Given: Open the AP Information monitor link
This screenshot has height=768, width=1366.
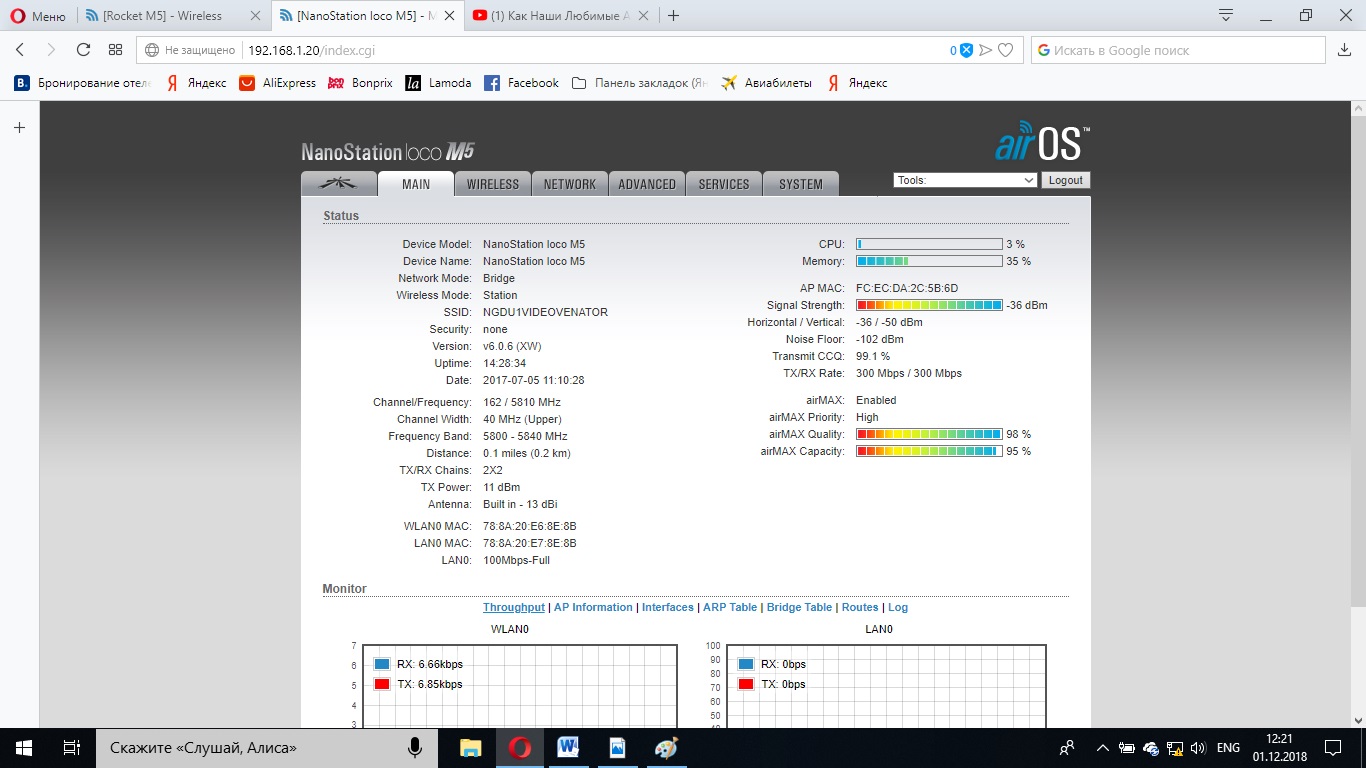Looking at the screenshot, I should coord(593,607).
